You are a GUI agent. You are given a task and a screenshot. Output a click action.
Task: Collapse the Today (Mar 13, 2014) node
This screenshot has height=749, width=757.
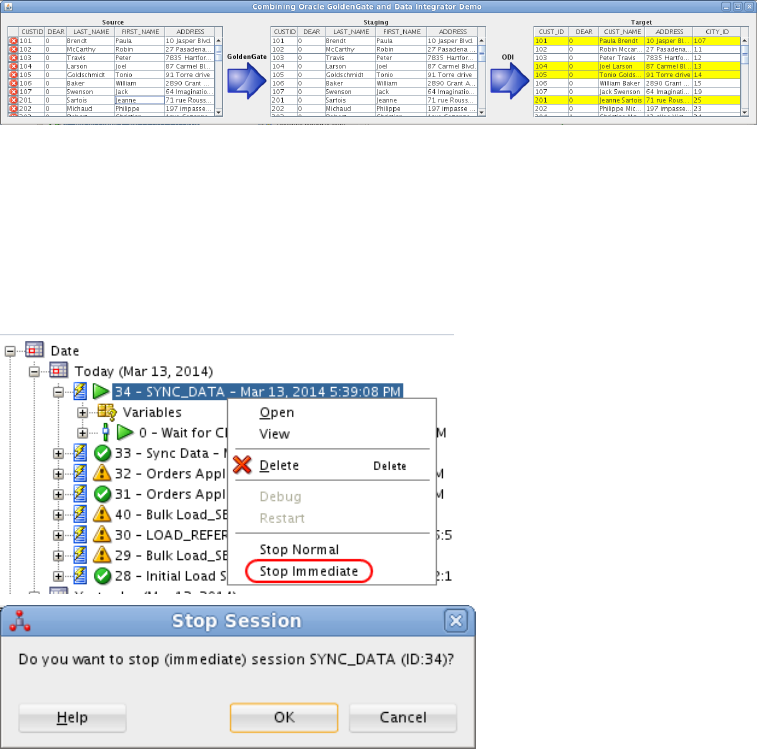(x=34, y=372)
